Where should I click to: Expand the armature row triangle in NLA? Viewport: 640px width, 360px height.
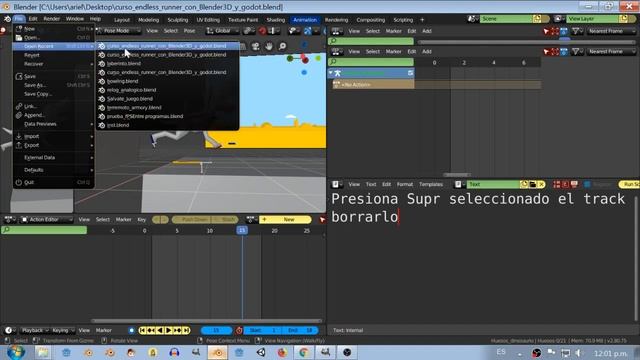[x=331, y=73]
